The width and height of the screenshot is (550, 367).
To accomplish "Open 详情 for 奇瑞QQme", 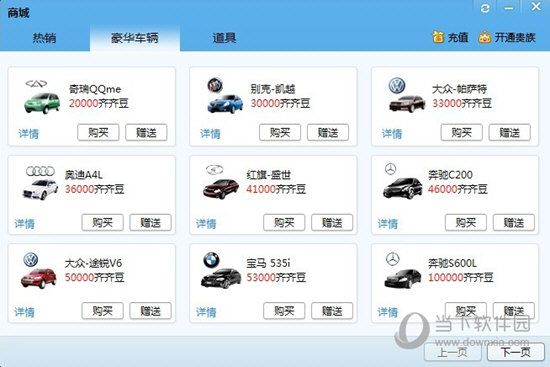I will 29,134.
